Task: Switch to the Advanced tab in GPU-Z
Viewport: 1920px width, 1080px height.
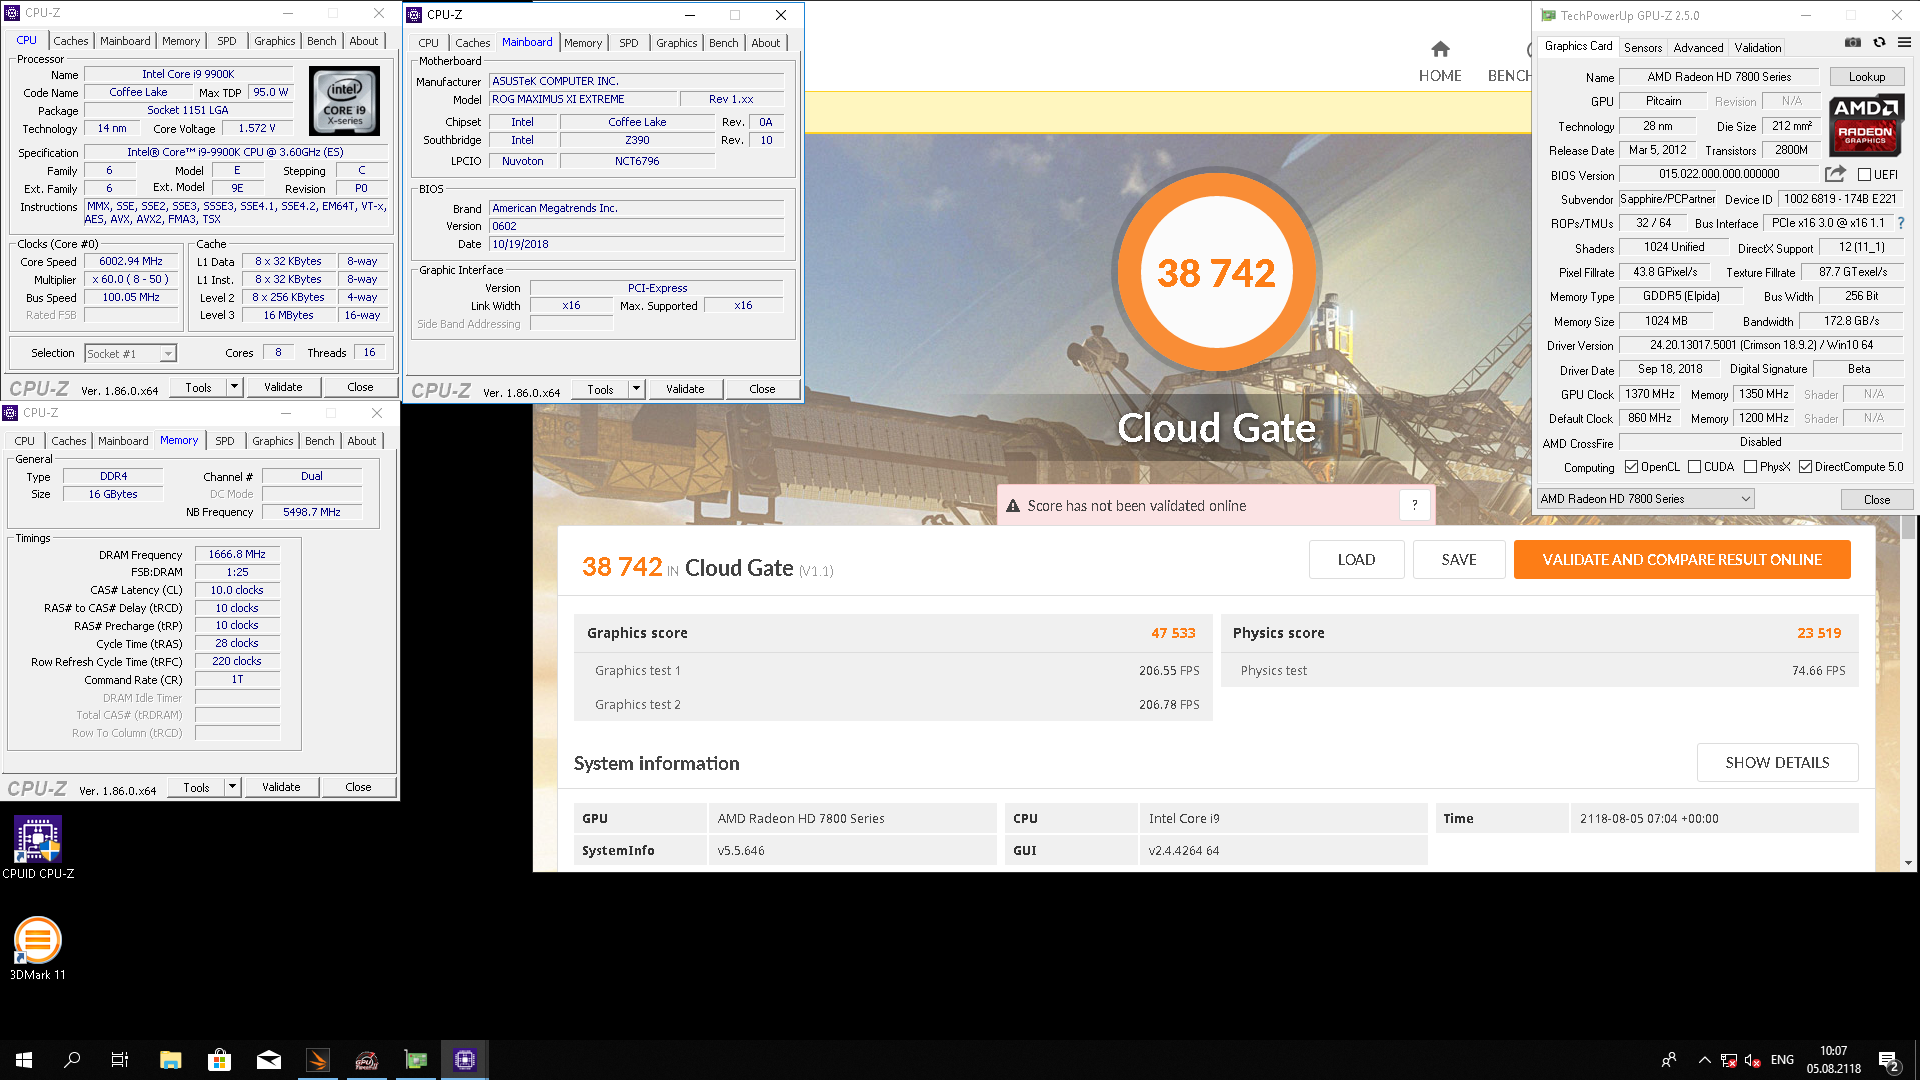Action: click(1698, 47)
